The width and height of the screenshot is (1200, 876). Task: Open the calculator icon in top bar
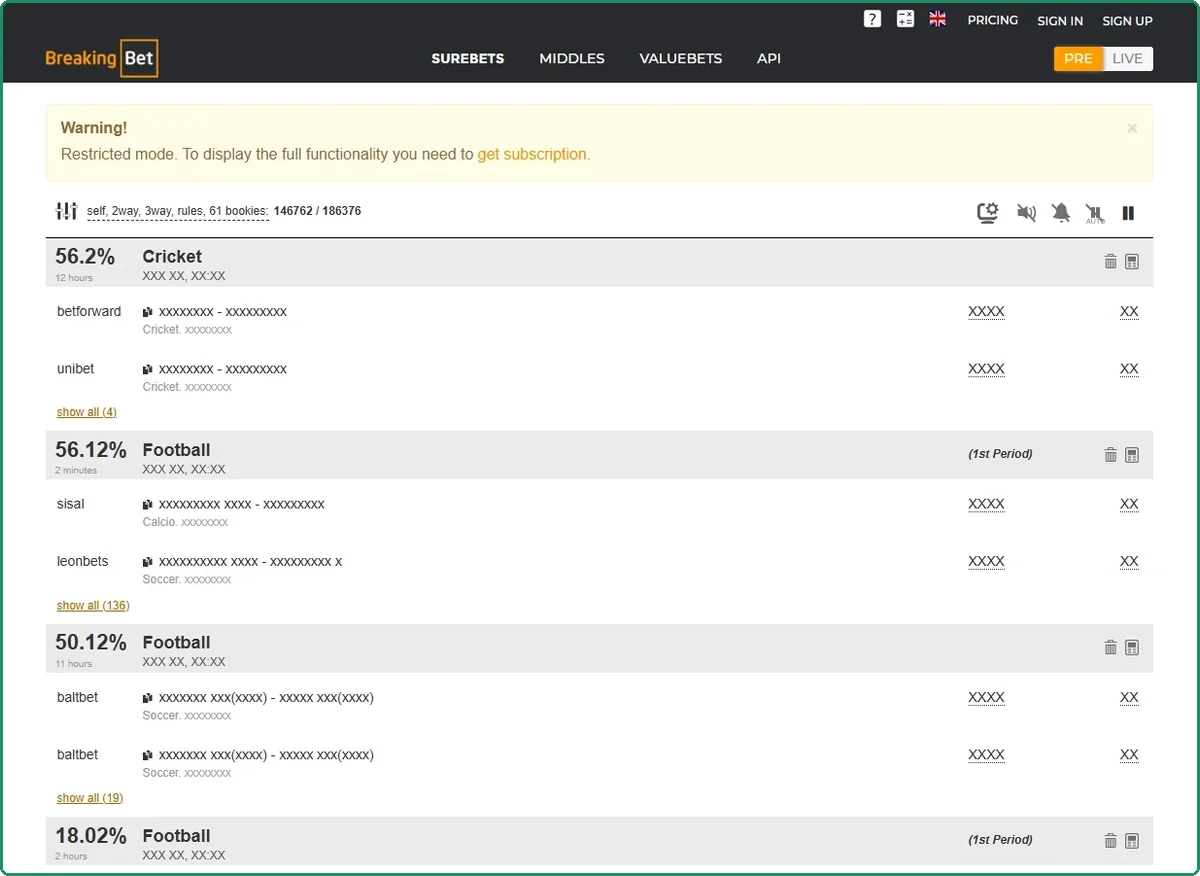905,19
